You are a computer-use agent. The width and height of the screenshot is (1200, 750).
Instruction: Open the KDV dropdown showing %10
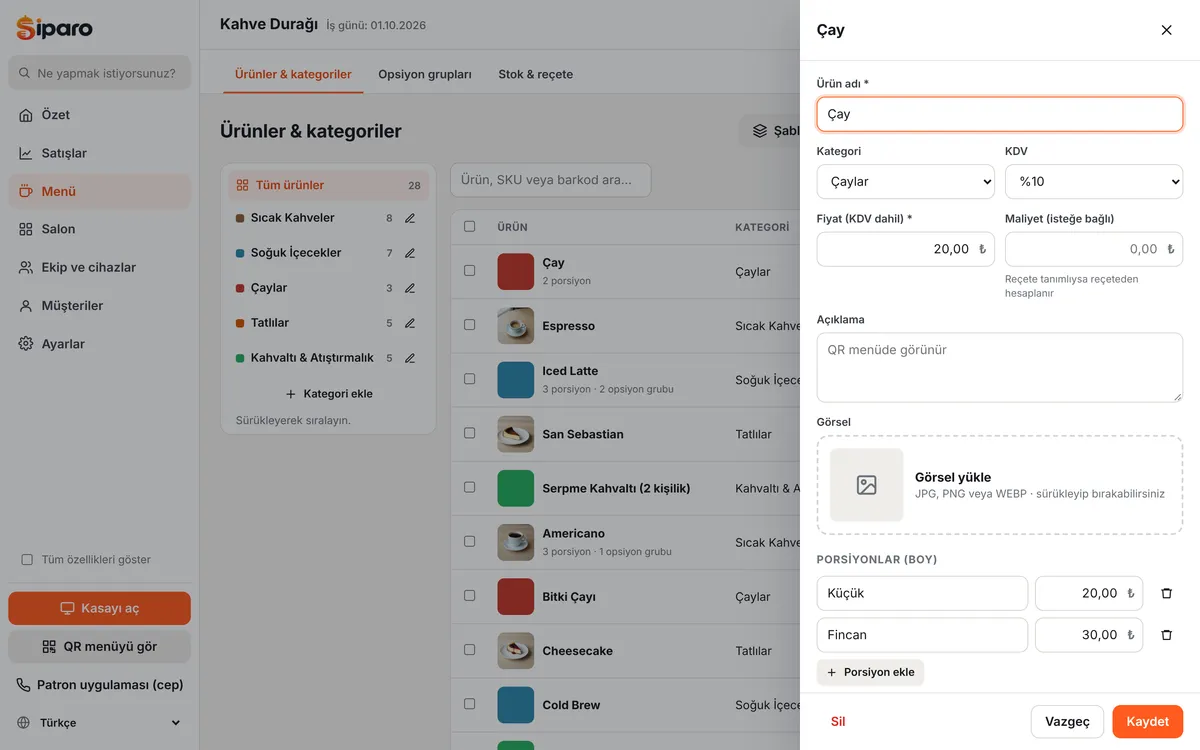1094,182
